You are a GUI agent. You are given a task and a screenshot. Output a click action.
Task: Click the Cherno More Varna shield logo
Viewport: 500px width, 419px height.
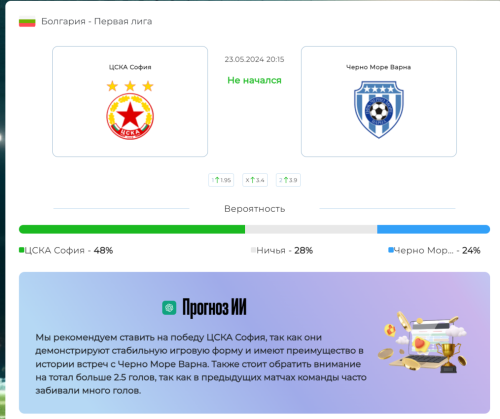379,109
